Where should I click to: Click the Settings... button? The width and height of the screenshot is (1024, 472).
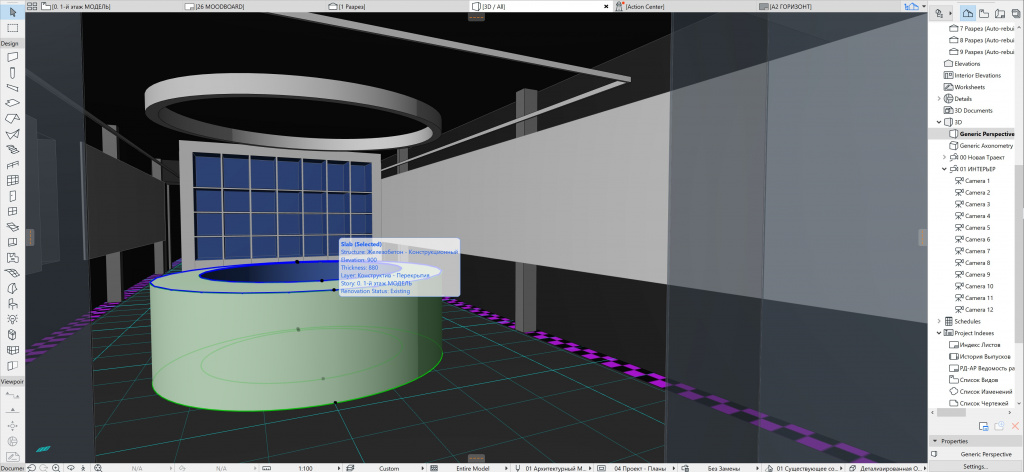pos(976,466)
